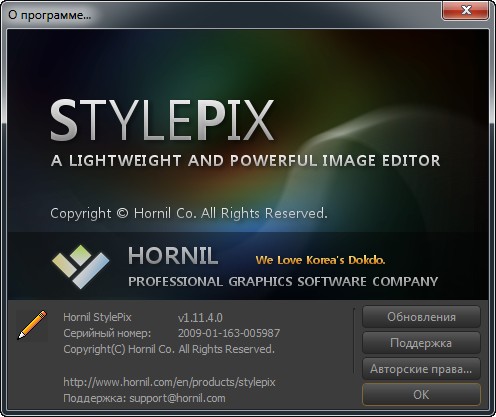Image resolution: width=496 pixels, height=417 pixels.
Task: Click 'Professional Graphics Software Company' text
Action: click(283, 282)
